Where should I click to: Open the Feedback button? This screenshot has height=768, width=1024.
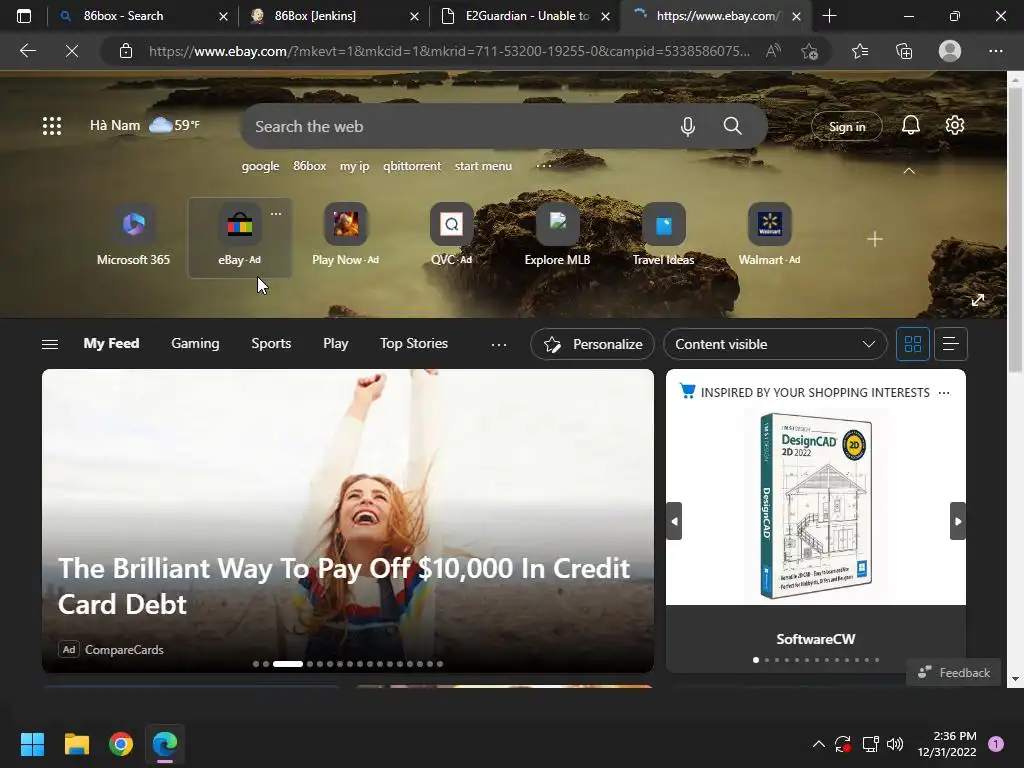pos(953,673)
